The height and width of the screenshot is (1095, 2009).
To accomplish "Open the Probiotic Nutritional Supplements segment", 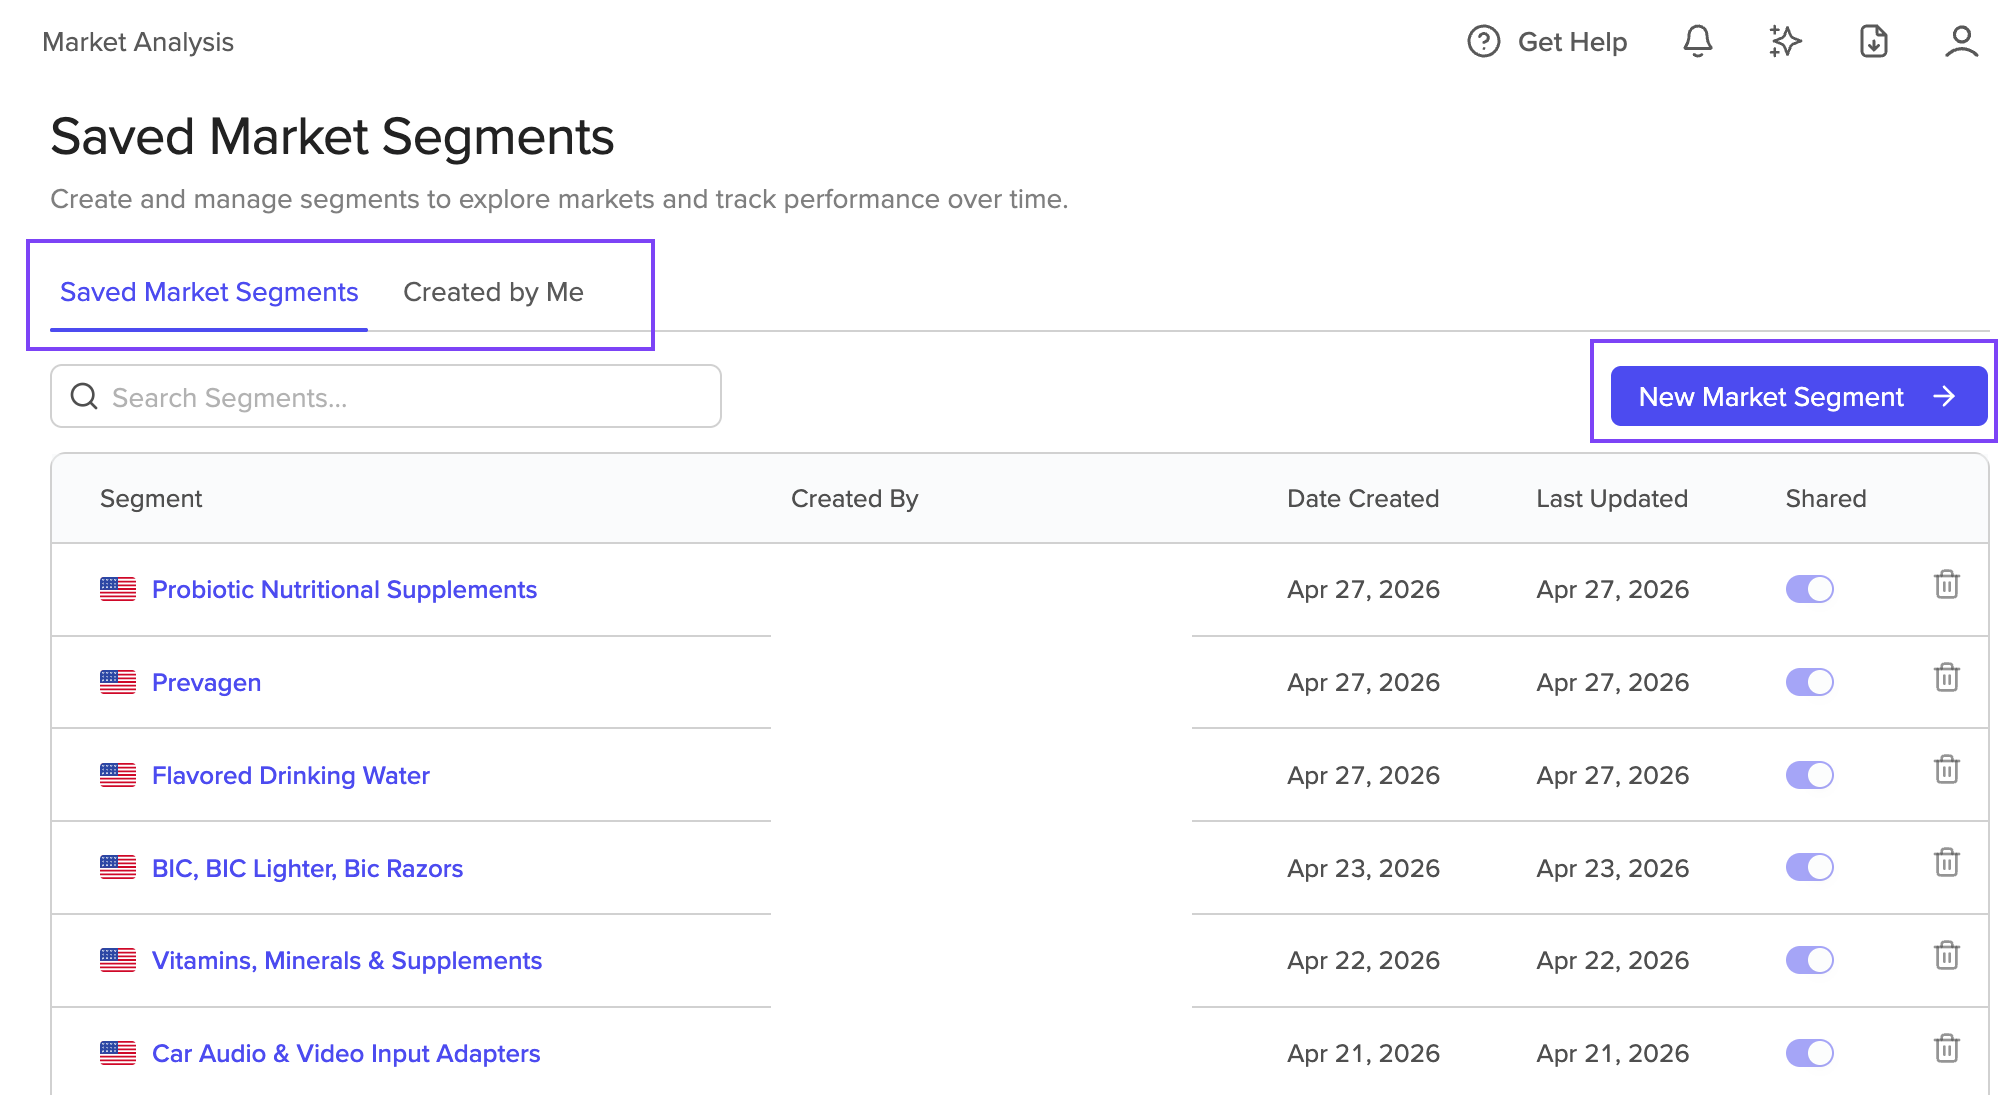I will pos(344,589).
